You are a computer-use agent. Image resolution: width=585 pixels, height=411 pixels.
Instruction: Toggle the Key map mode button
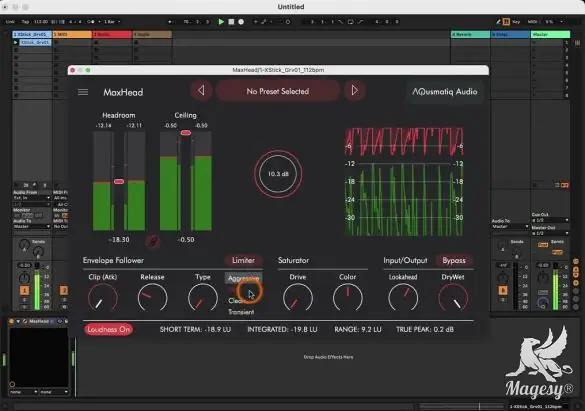click(x=516, y=22)
